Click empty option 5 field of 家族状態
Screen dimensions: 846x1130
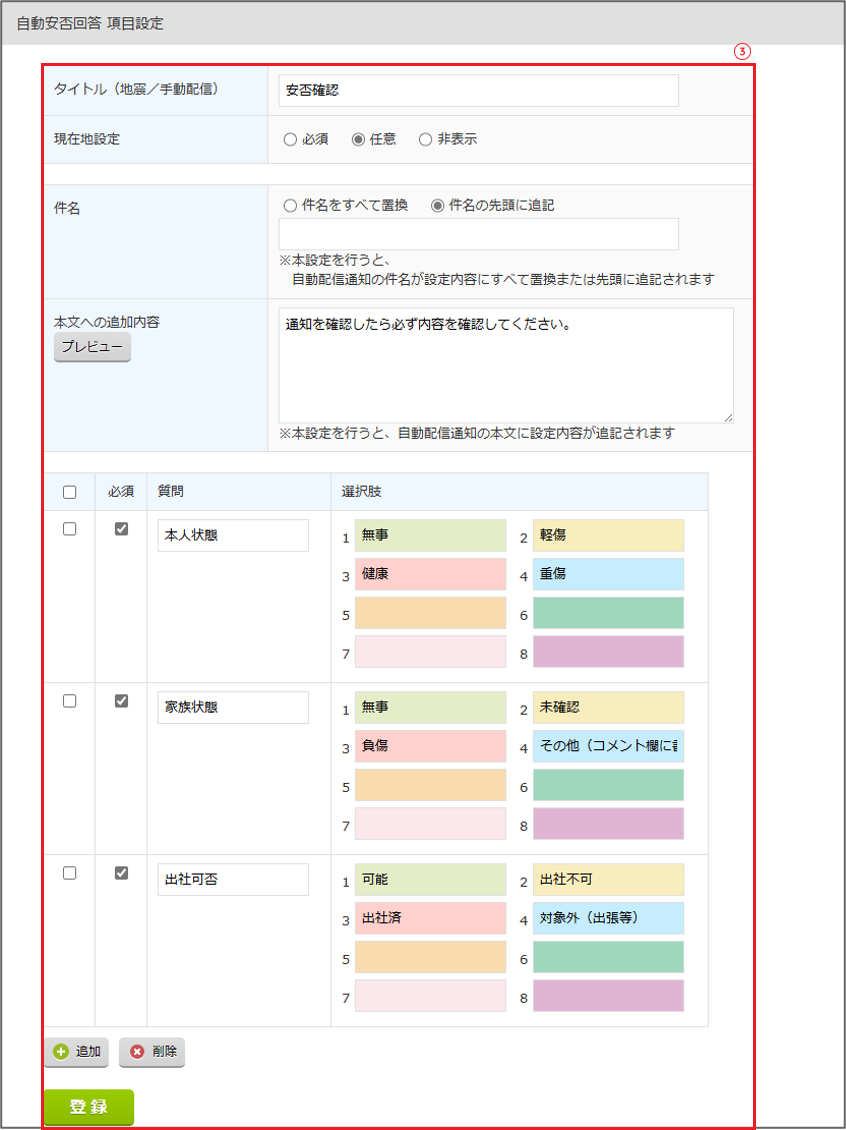tap(431, 786)
